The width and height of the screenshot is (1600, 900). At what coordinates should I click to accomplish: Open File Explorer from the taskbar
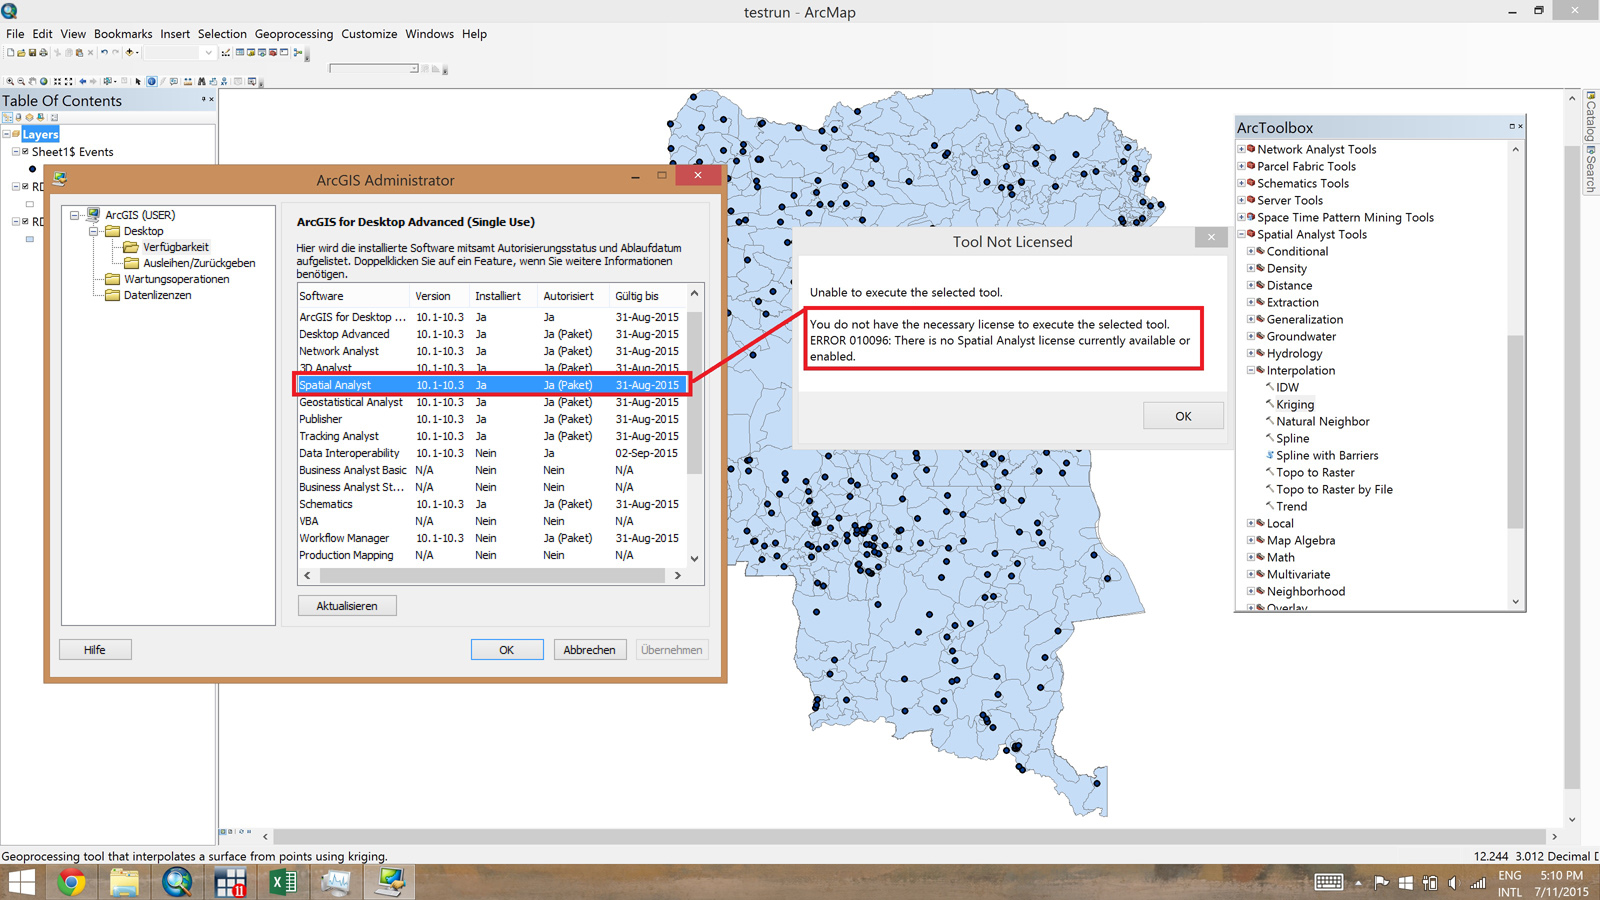(124, 882)
